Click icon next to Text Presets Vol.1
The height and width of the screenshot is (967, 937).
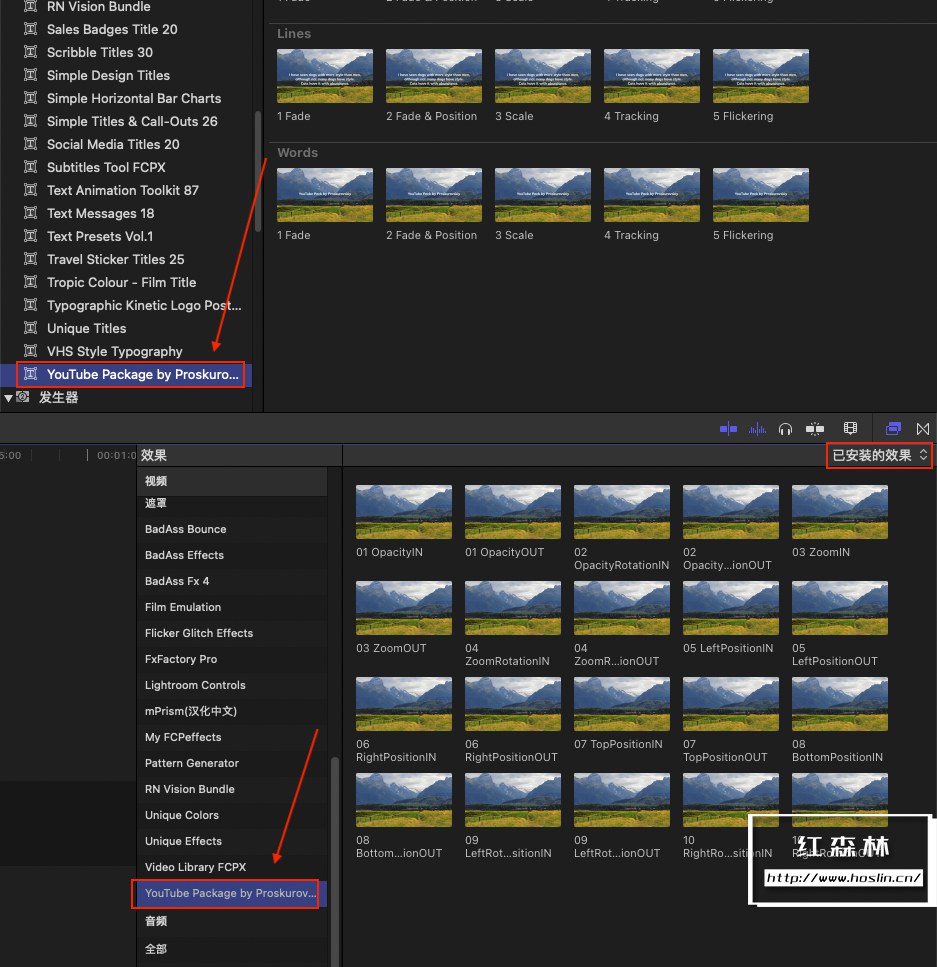pos(30,236)
